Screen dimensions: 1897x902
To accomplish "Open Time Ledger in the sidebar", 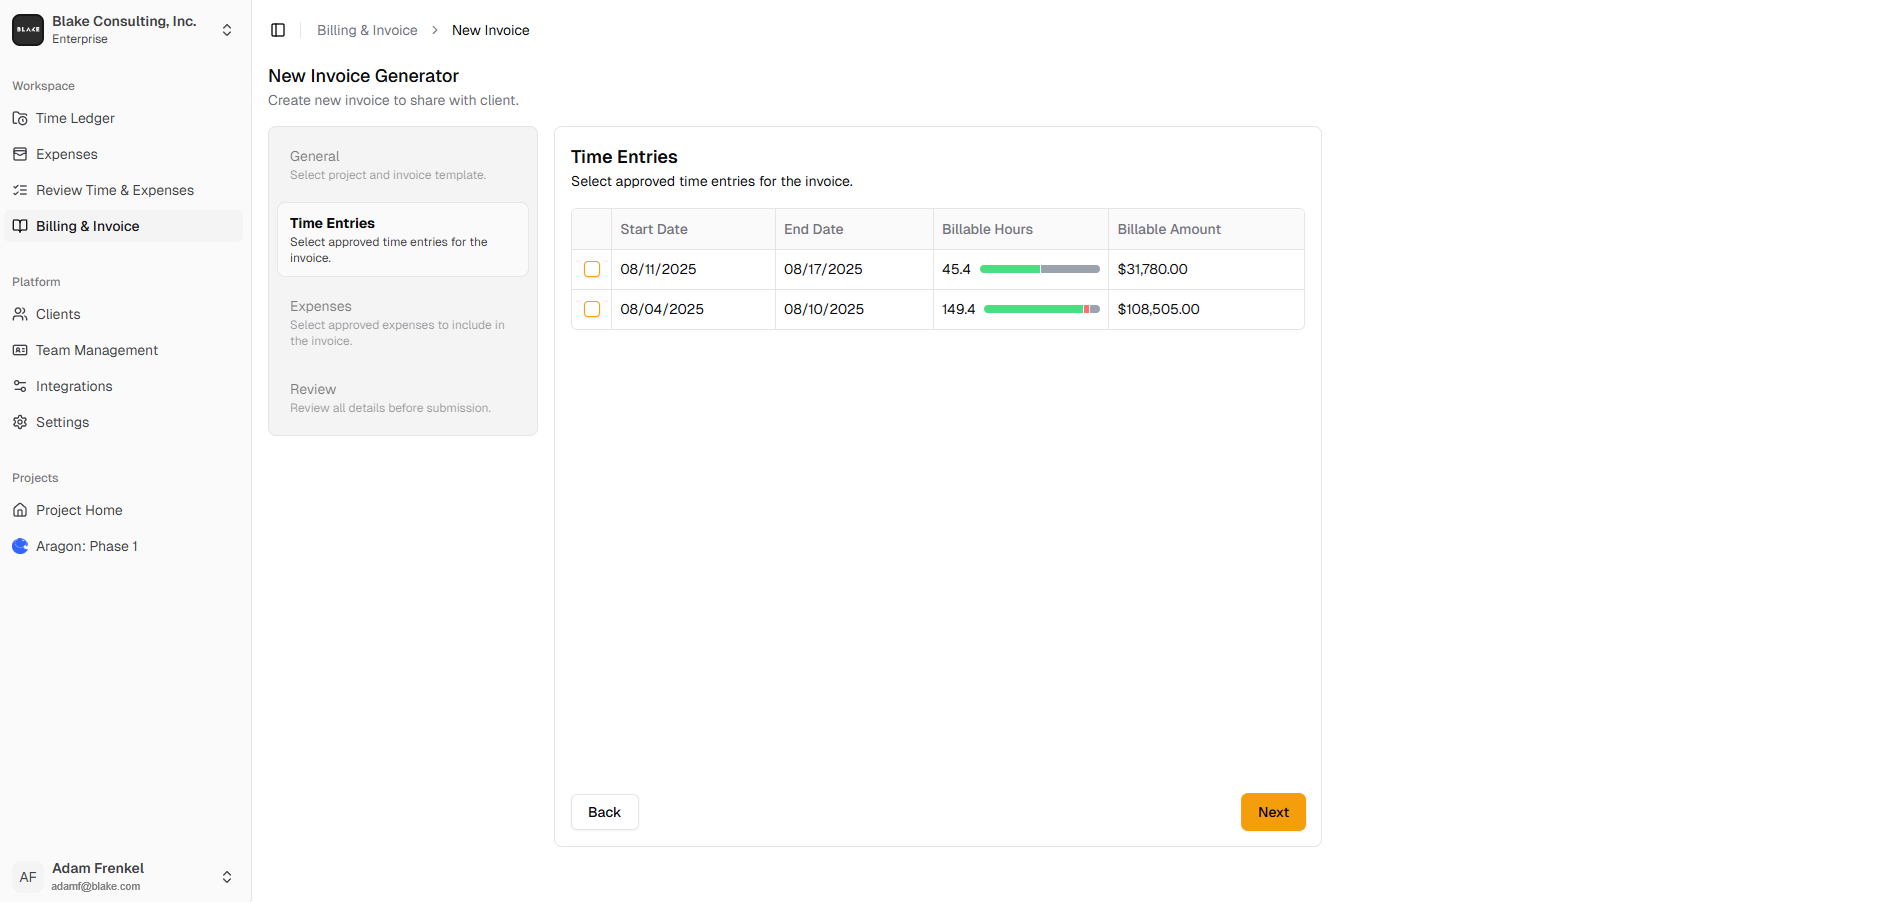I will (124, 118).
